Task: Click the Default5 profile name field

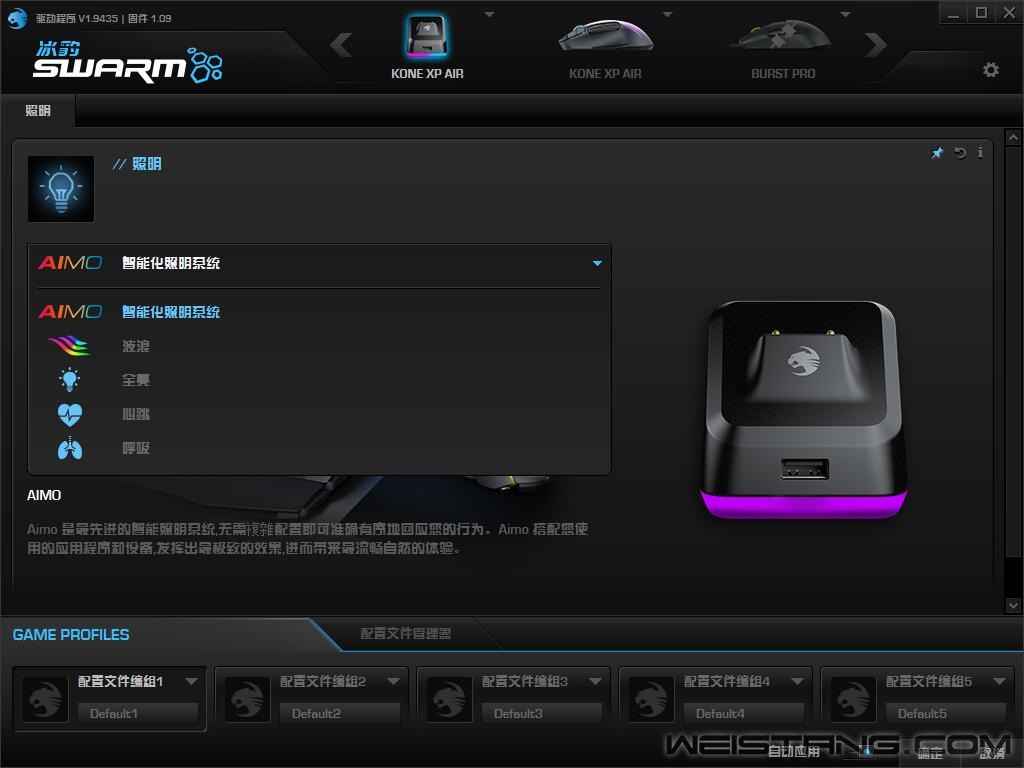Action: pyautogui.click(x=944, y=714)
